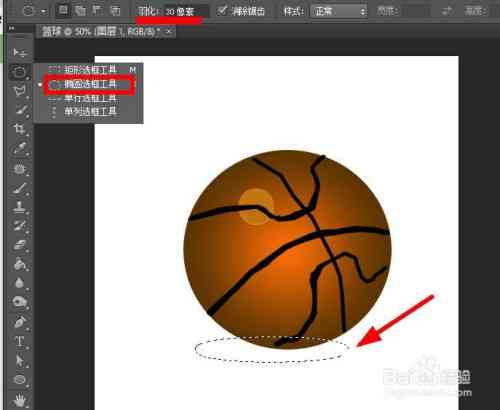The image size is (500, 410).
Task: Select the Clone Stamp tool
Action: 19,207
